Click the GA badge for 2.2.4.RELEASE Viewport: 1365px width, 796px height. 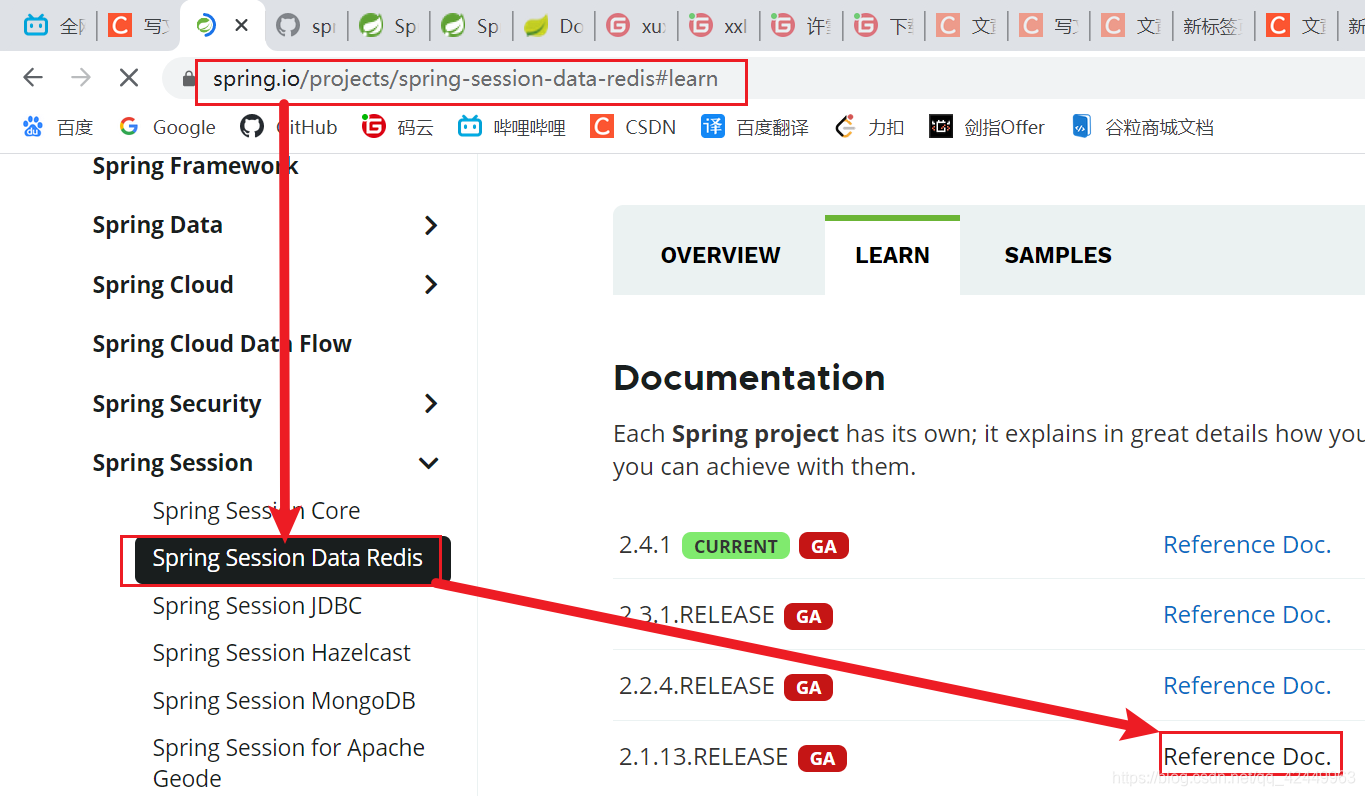point(808,687)
